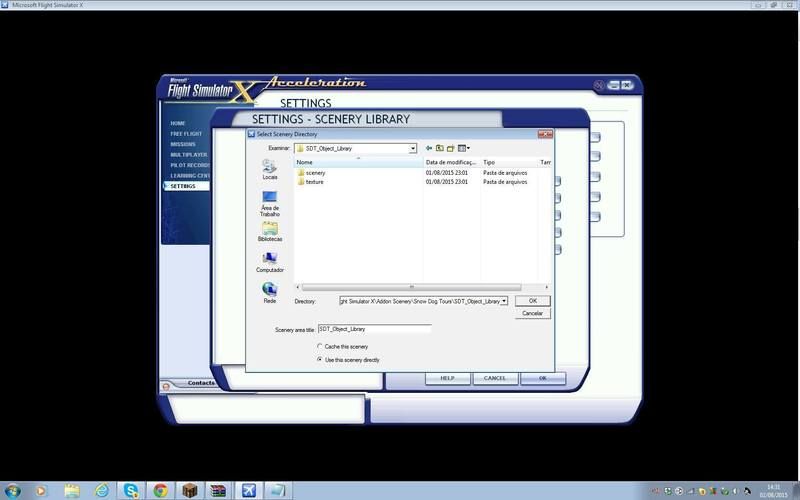The height and width of the screenshot is (500, 800).
Task: Switch to Flight Simulator taskbar icon
Action: (248, 491)
